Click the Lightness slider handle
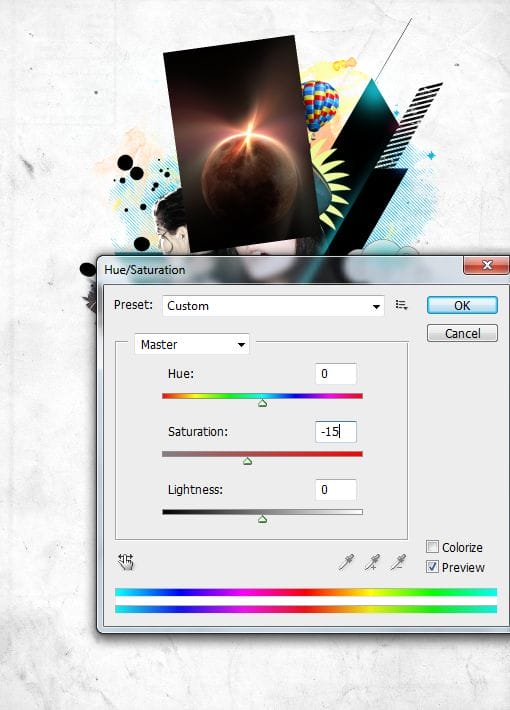 pyautogui.click(x=262, y=519)
